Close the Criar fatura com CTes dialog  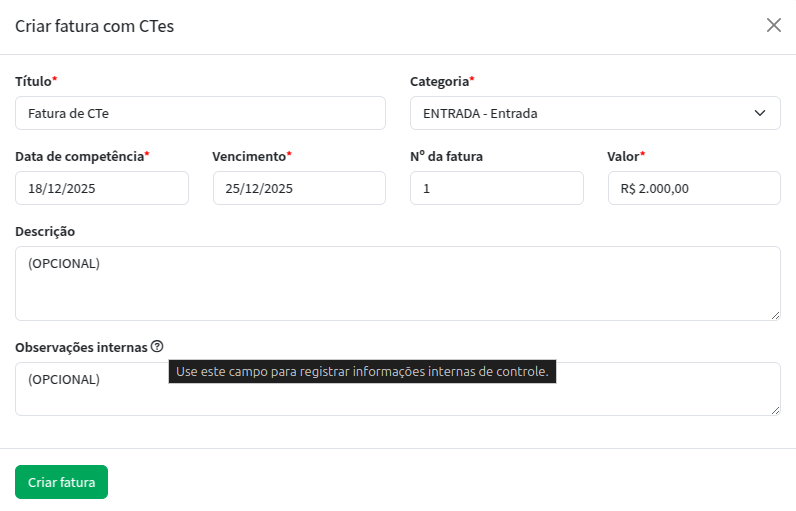tap(773, 26)
